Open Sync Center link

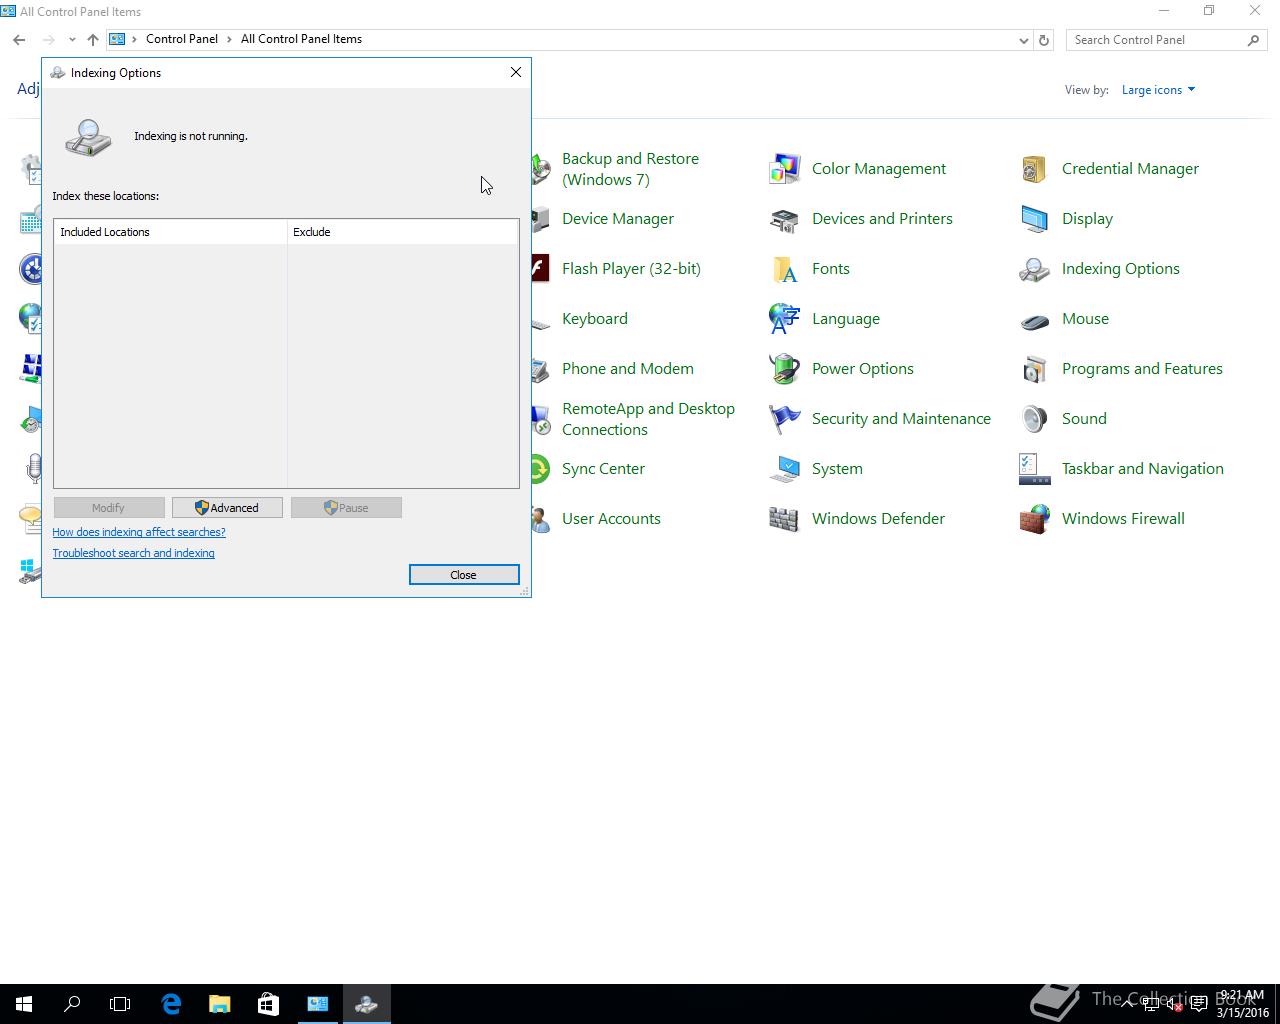click(x=603, y=469)
